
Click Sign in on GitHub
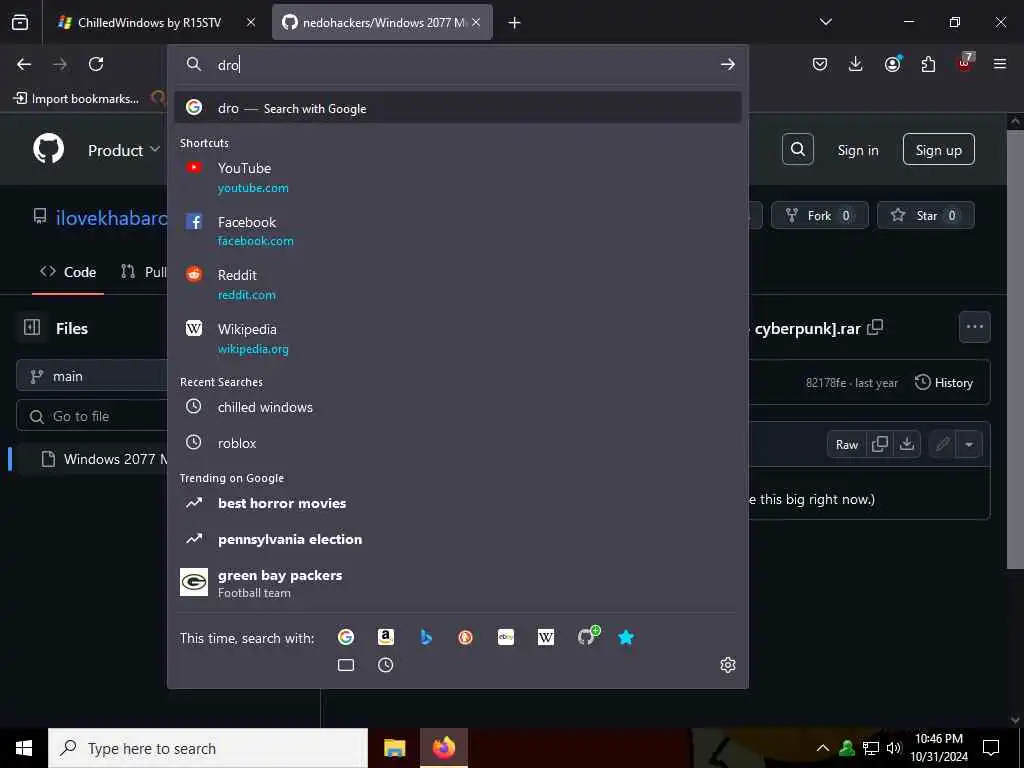[857, 150]
